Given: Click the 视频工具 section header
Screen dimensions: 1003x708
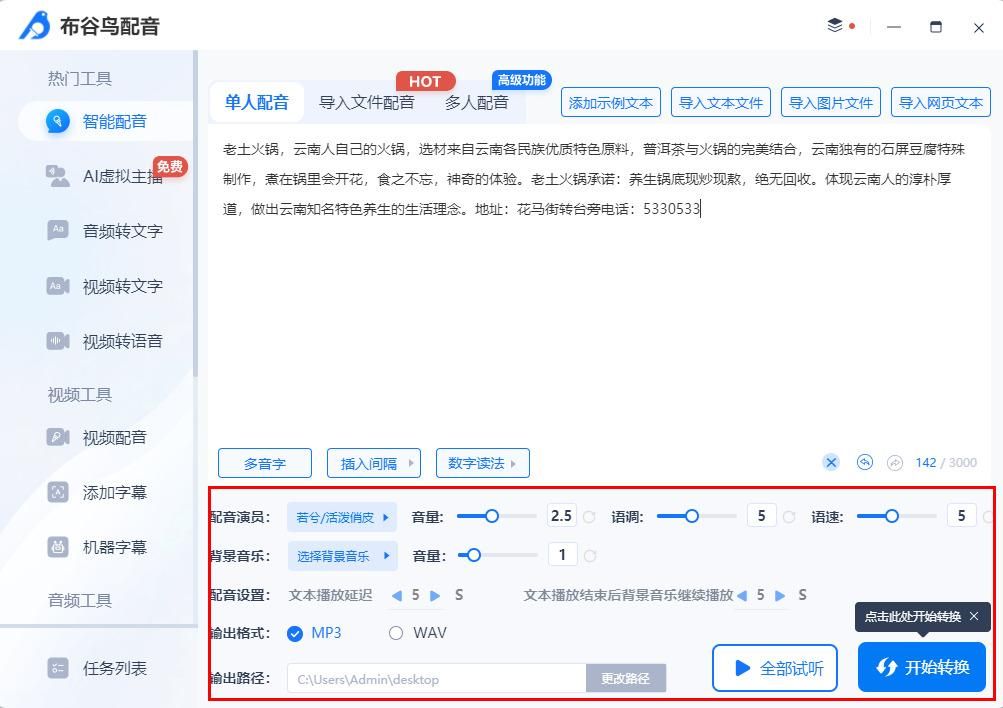Looking at the screenshot, I should (80, 395).
